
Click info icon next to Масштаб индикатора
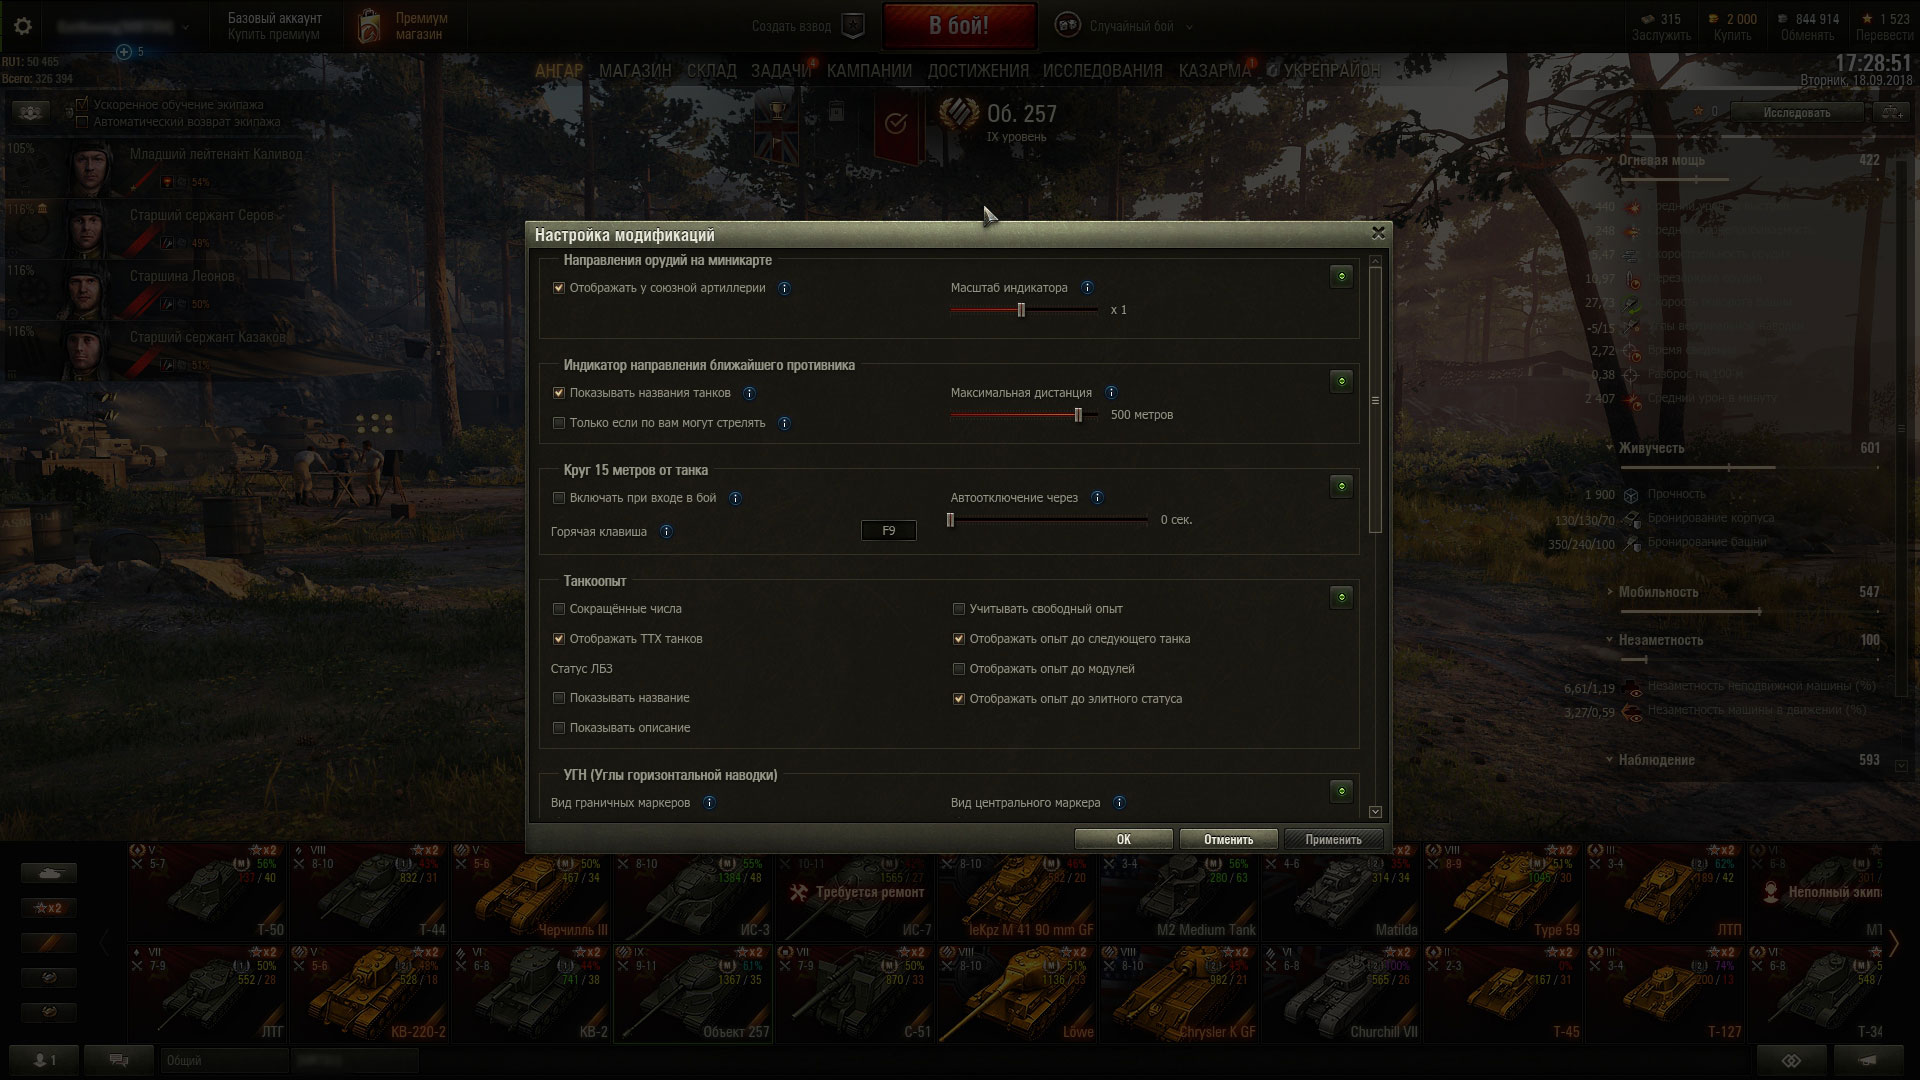point(1087,288)
